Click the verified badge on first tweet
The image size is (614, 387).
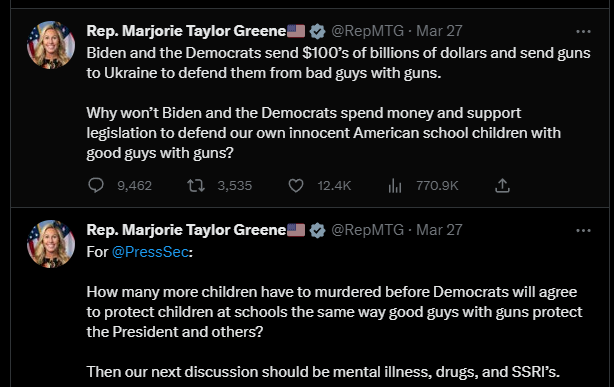pos(317,31)
